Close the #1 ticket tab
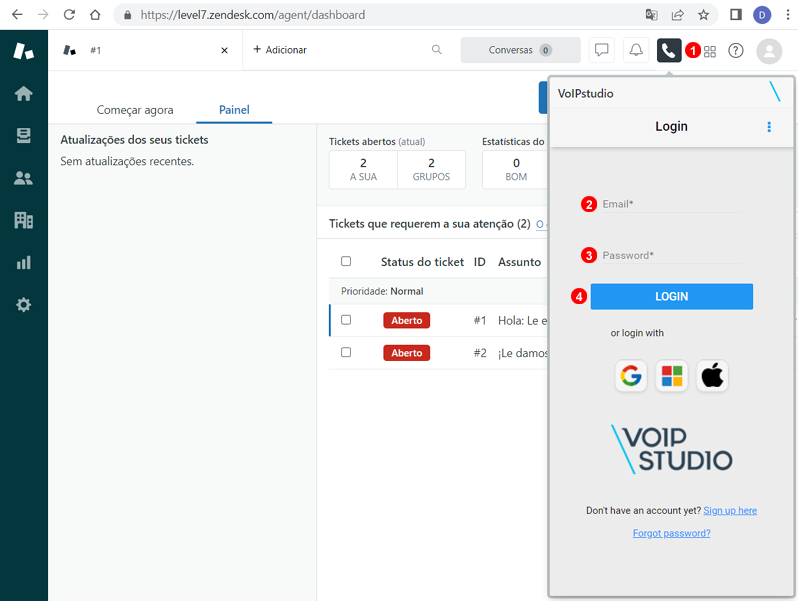Image resolution: width=798 pixels, height=601 pixels. pos(224,50)
